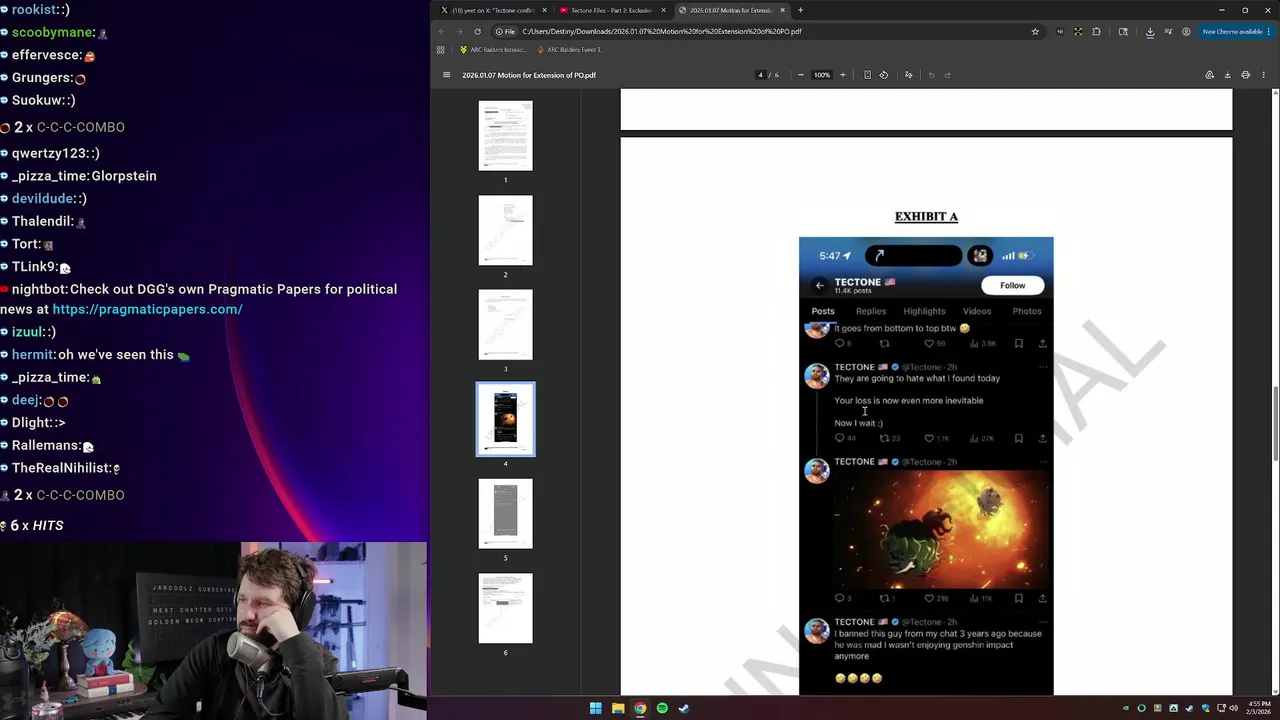Bookmark this page with star icon
Image resolution: width=1280 pixels, height=720 pixels.
point(1035,31)
